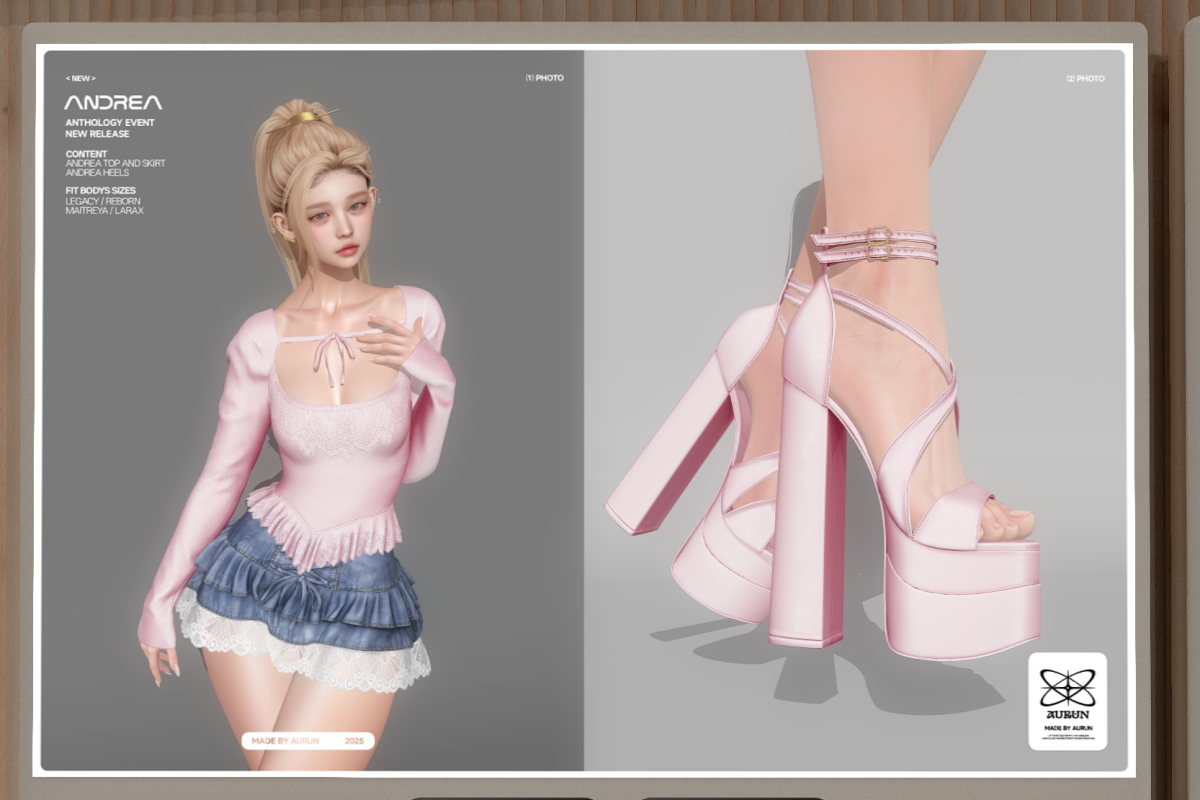Click the "ANTHOLOGY EVENT" text line
Viewport: 1200px width, 800px height.
pos(110,123)
